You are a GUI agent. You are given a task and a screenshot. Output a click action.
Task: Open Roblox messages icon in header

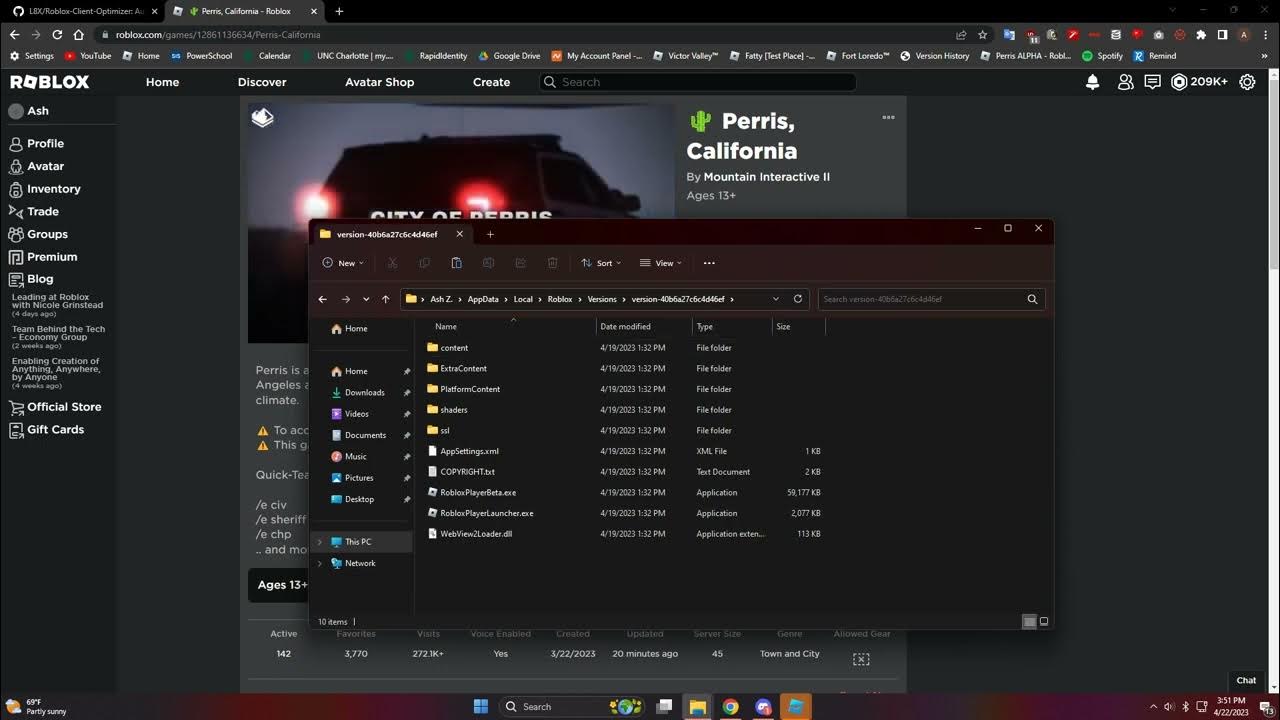(1152, 82)
